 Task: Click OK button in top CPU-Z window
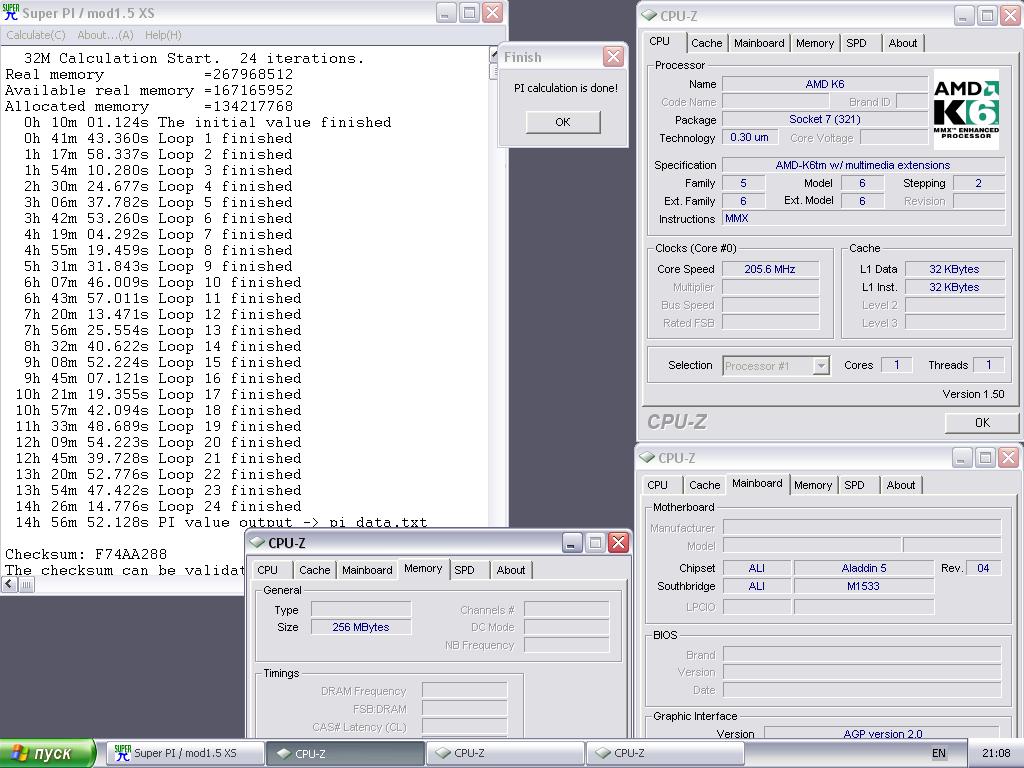(x=982, y=423)
